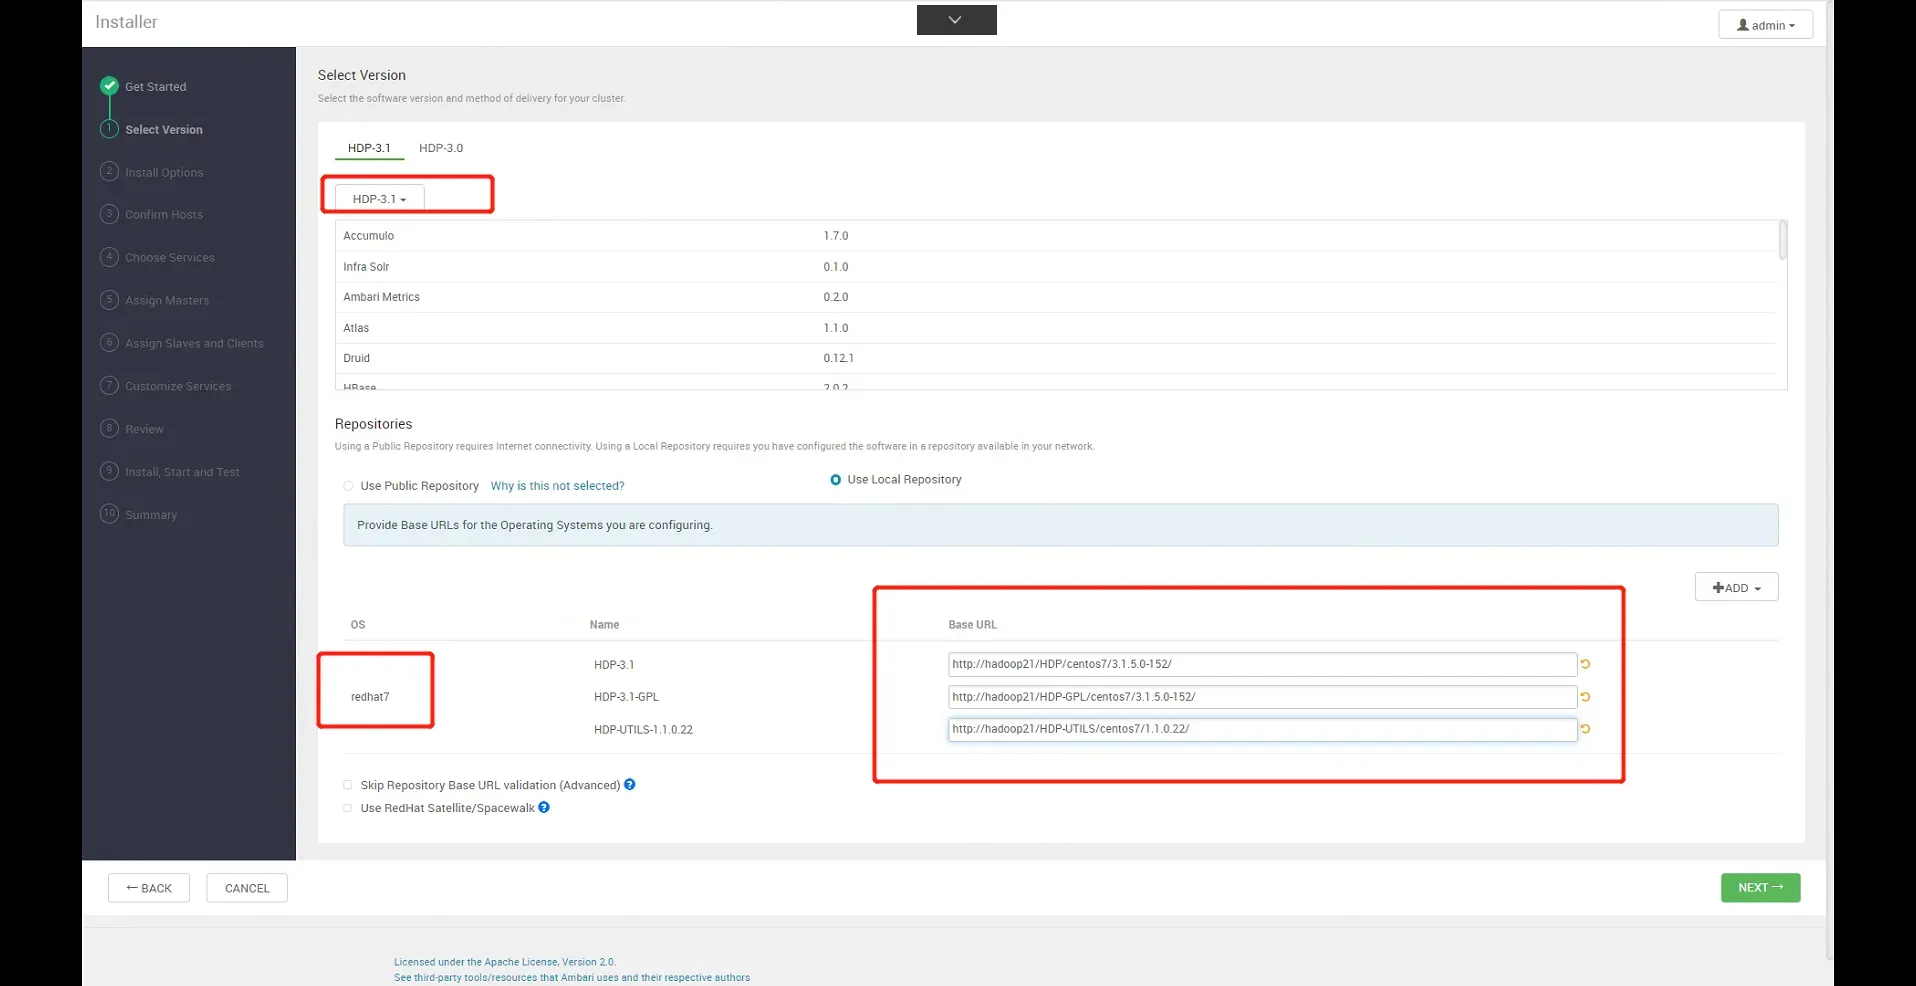The height and width of the screenshot is (986, 1916).
Task: Click undo icon beside HDP-3.1 base URL
Action: (1585, 664)
